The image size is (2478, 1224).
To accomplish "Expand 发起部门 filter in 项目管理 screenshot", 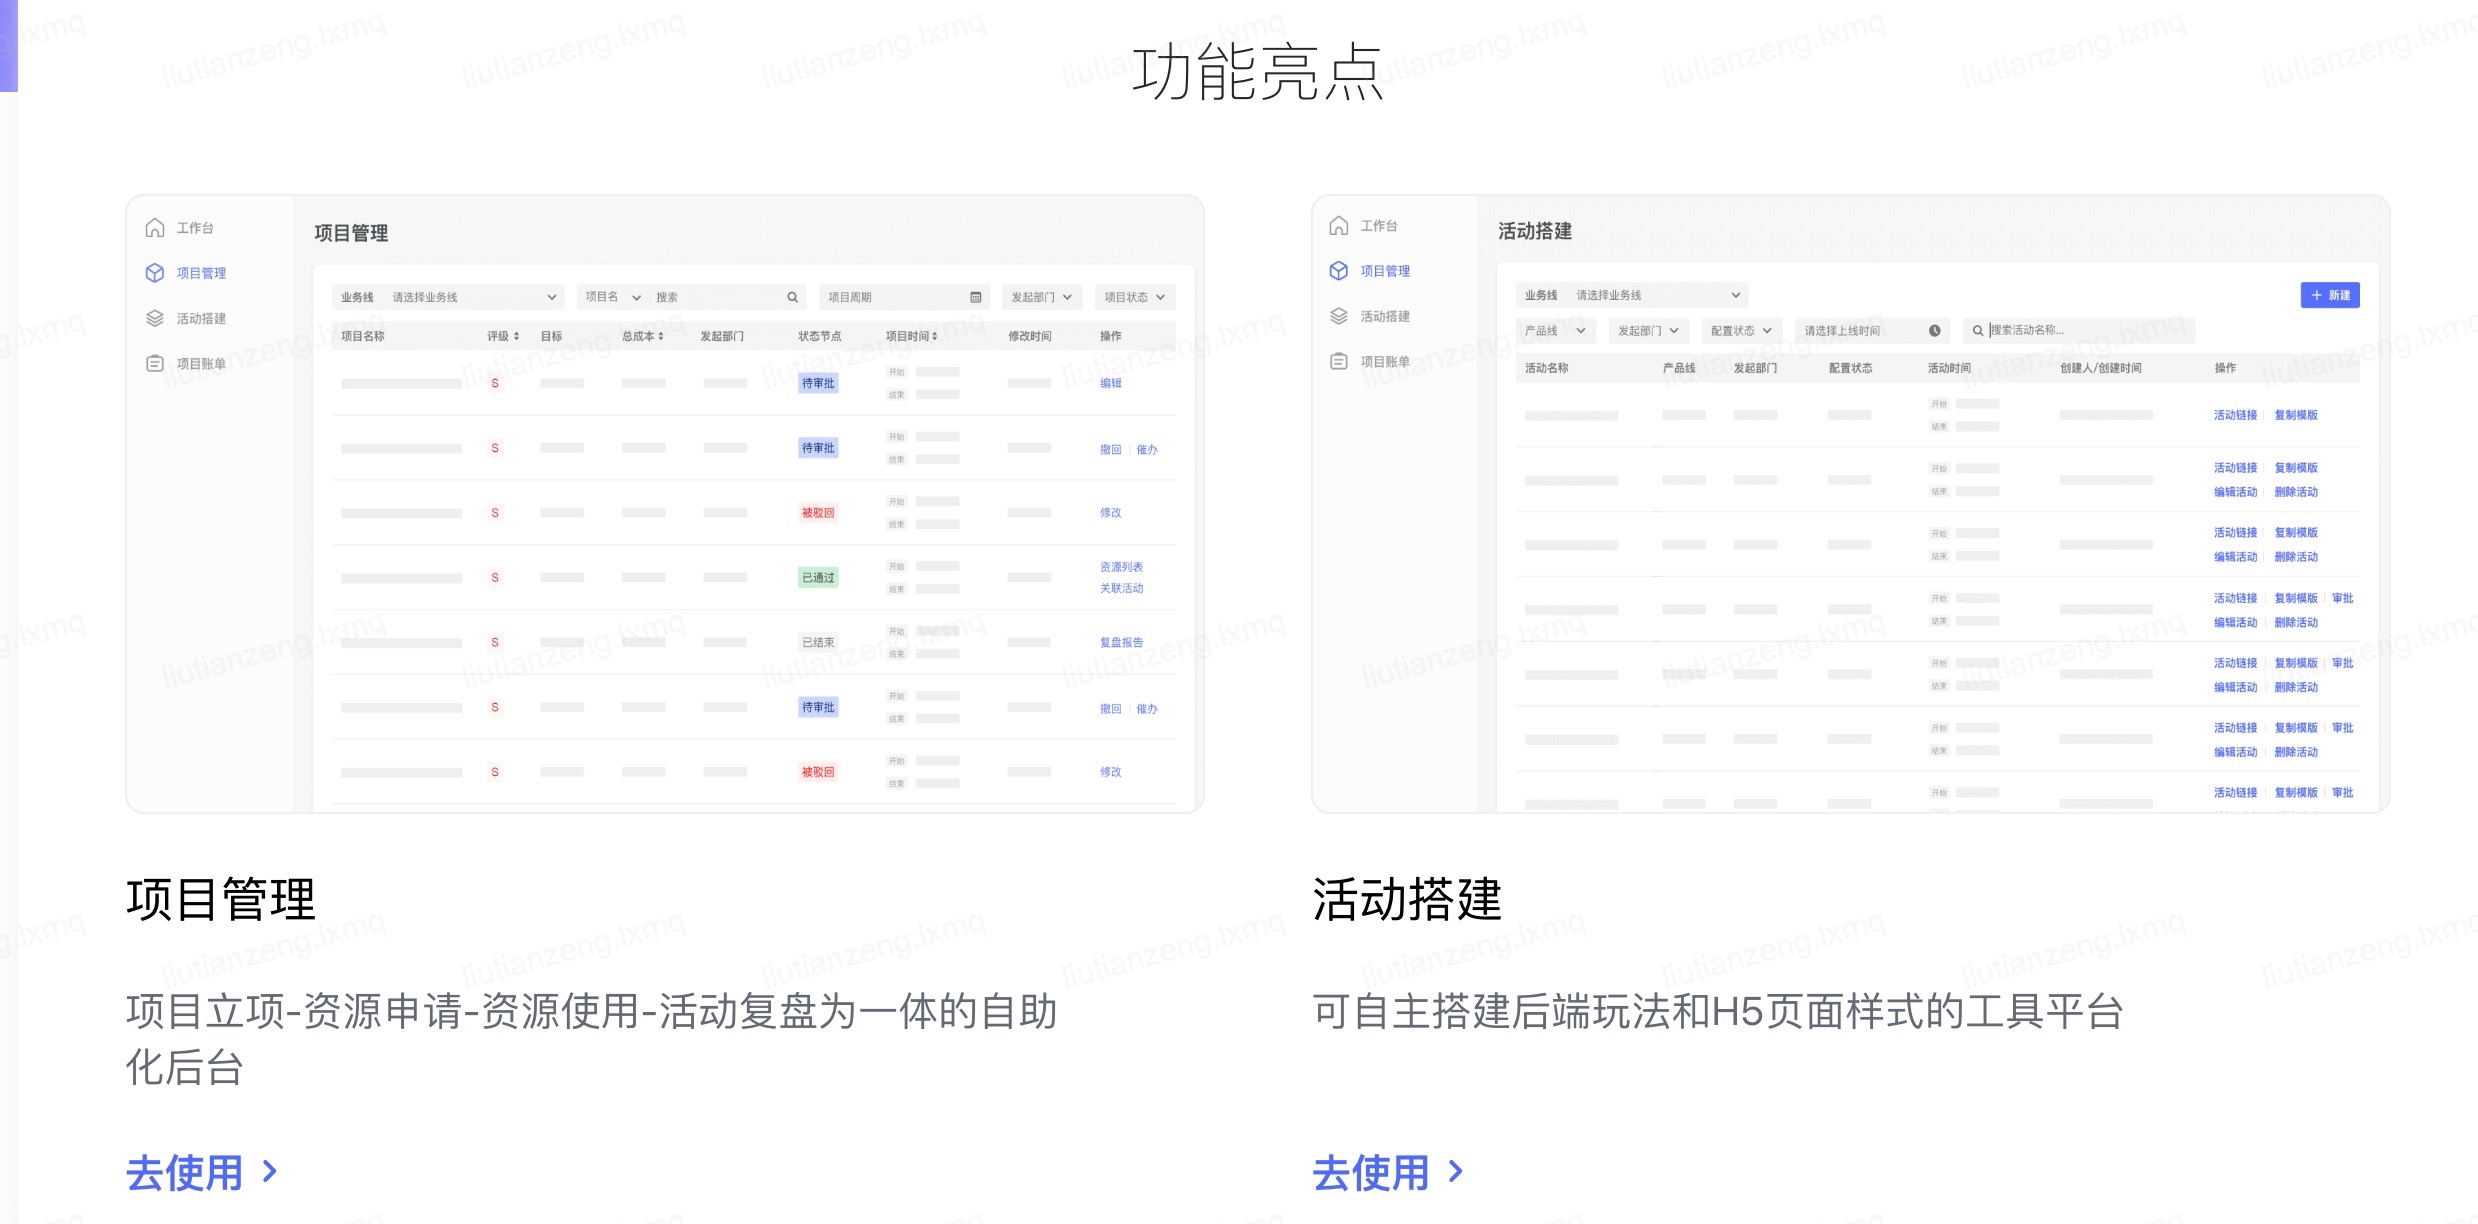I will pos(1042,297).
